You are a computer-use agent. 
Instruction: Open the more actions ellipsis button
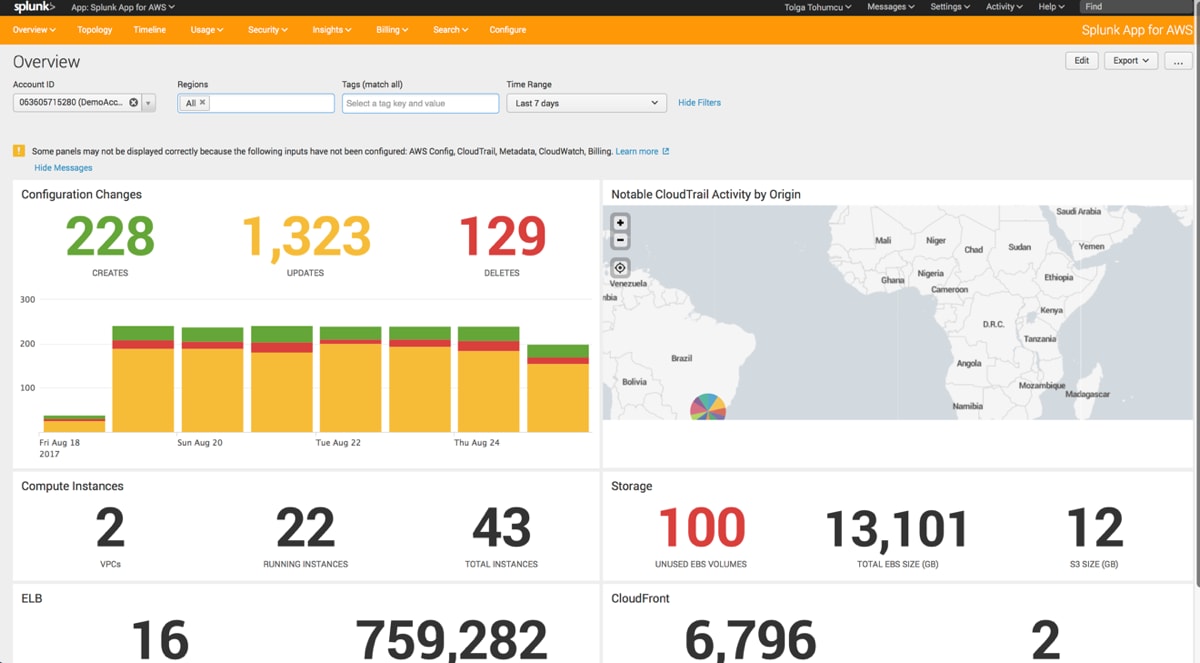point(1178,61)
